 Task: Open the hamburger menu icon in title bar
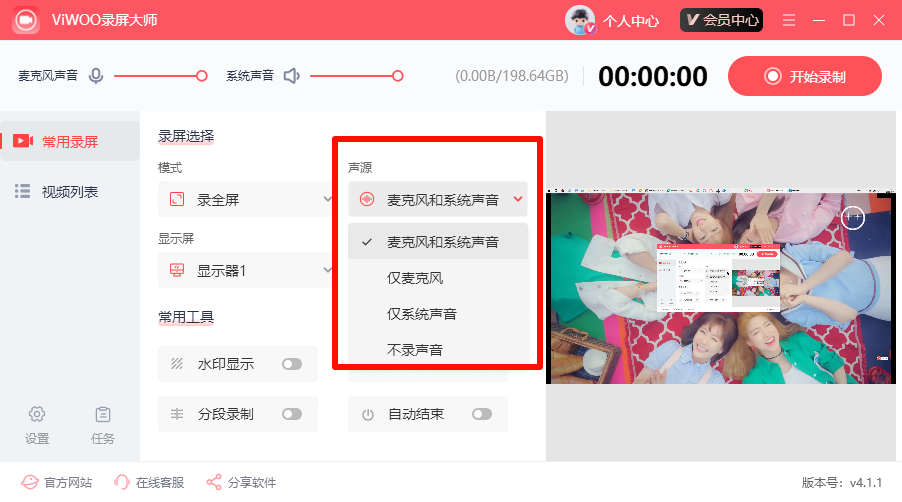(x=789, y=20)
